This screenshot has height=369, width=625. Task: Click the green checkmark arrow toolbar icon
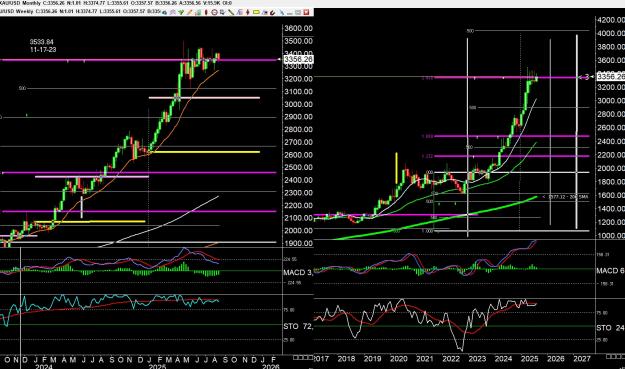(x=181, y=12)
